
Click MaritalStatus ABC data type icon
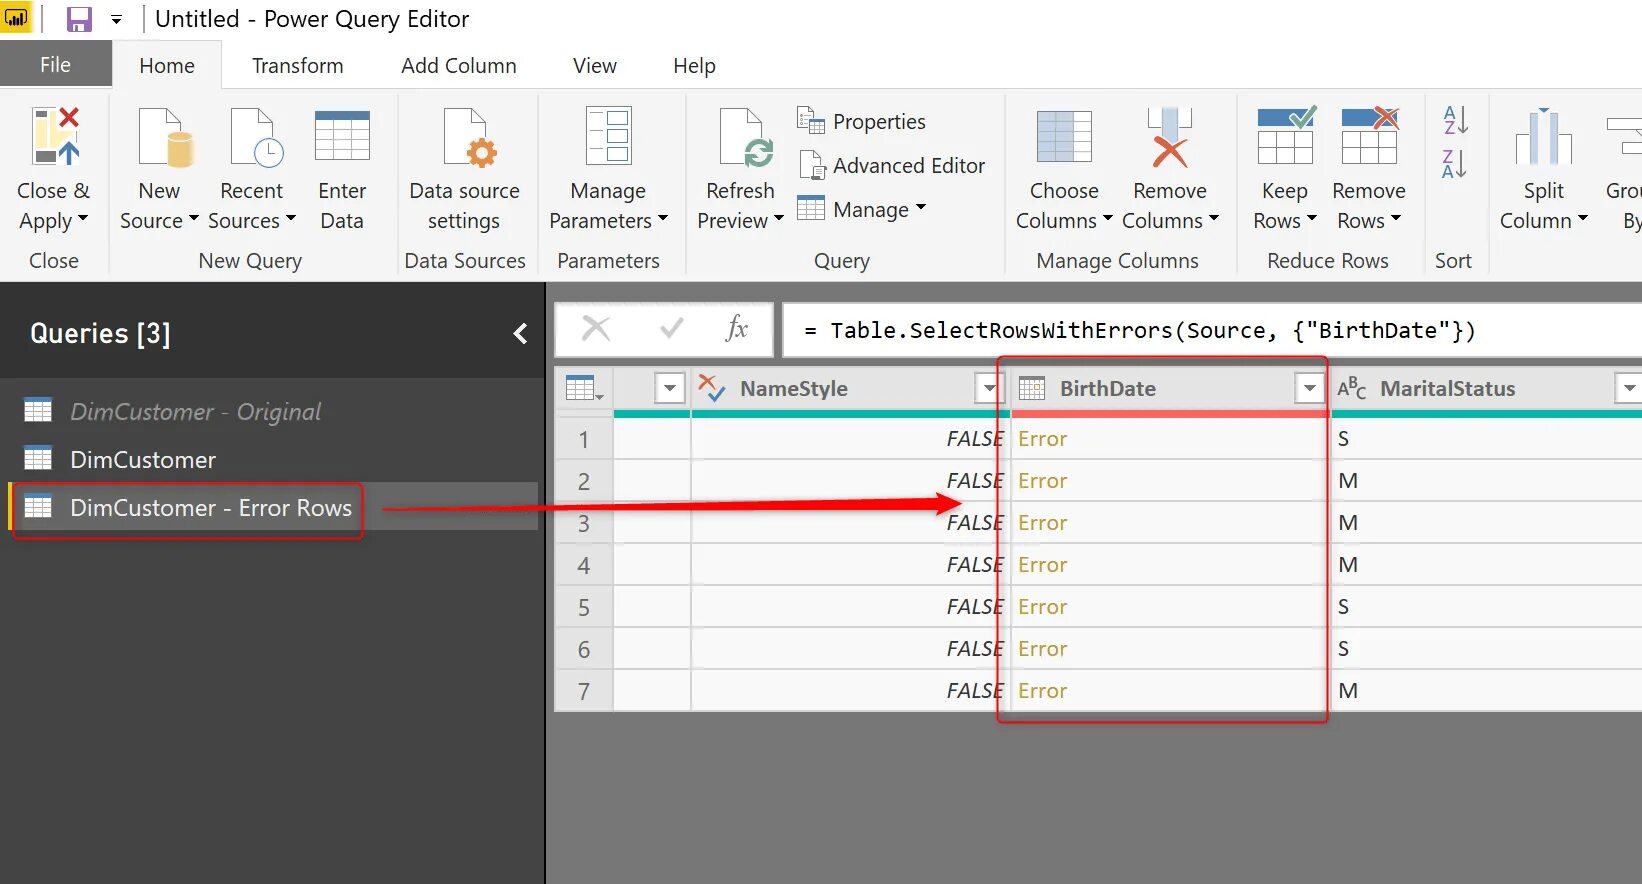coord(1352,388)
